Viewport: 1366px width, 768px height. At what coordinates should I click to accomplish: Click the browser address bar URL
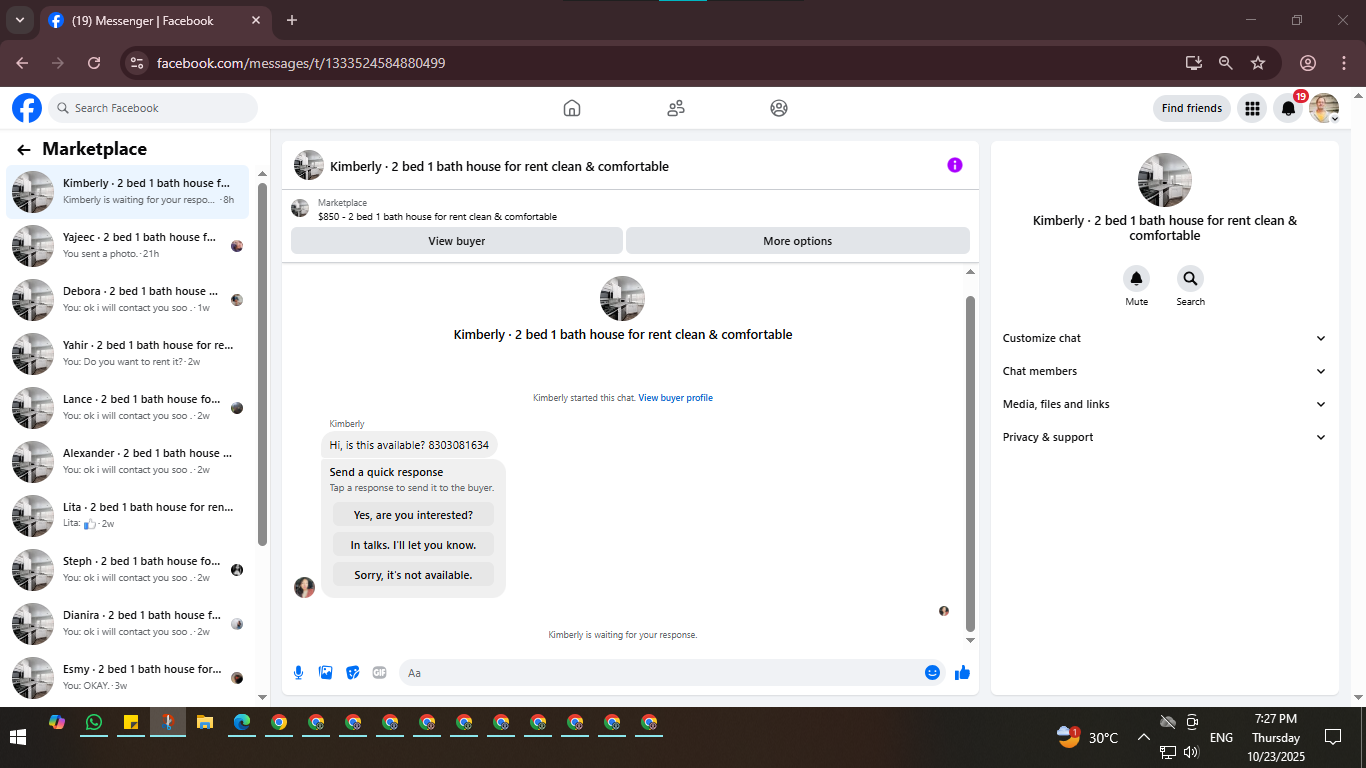(x=301, y=63)
